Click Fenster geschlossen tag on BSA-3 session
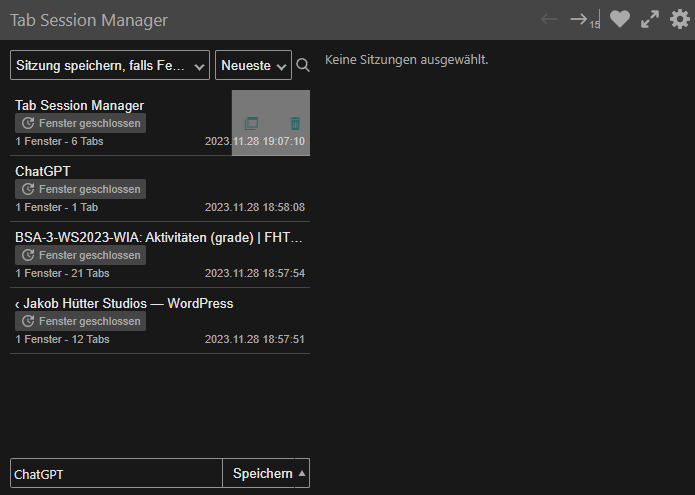The image size is (695, 495). [x=80, y=255]
